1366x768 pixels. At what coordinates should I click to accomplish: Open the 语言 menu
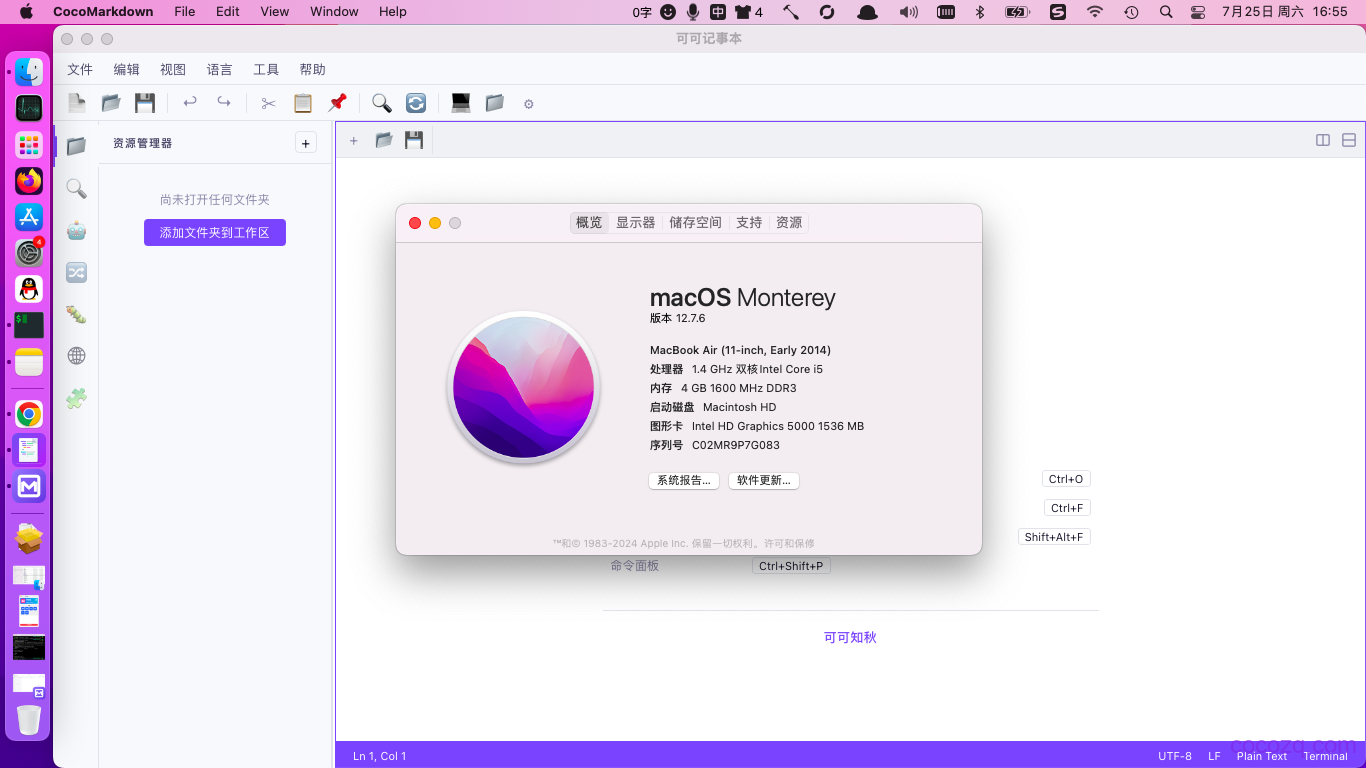pos(220,69)
